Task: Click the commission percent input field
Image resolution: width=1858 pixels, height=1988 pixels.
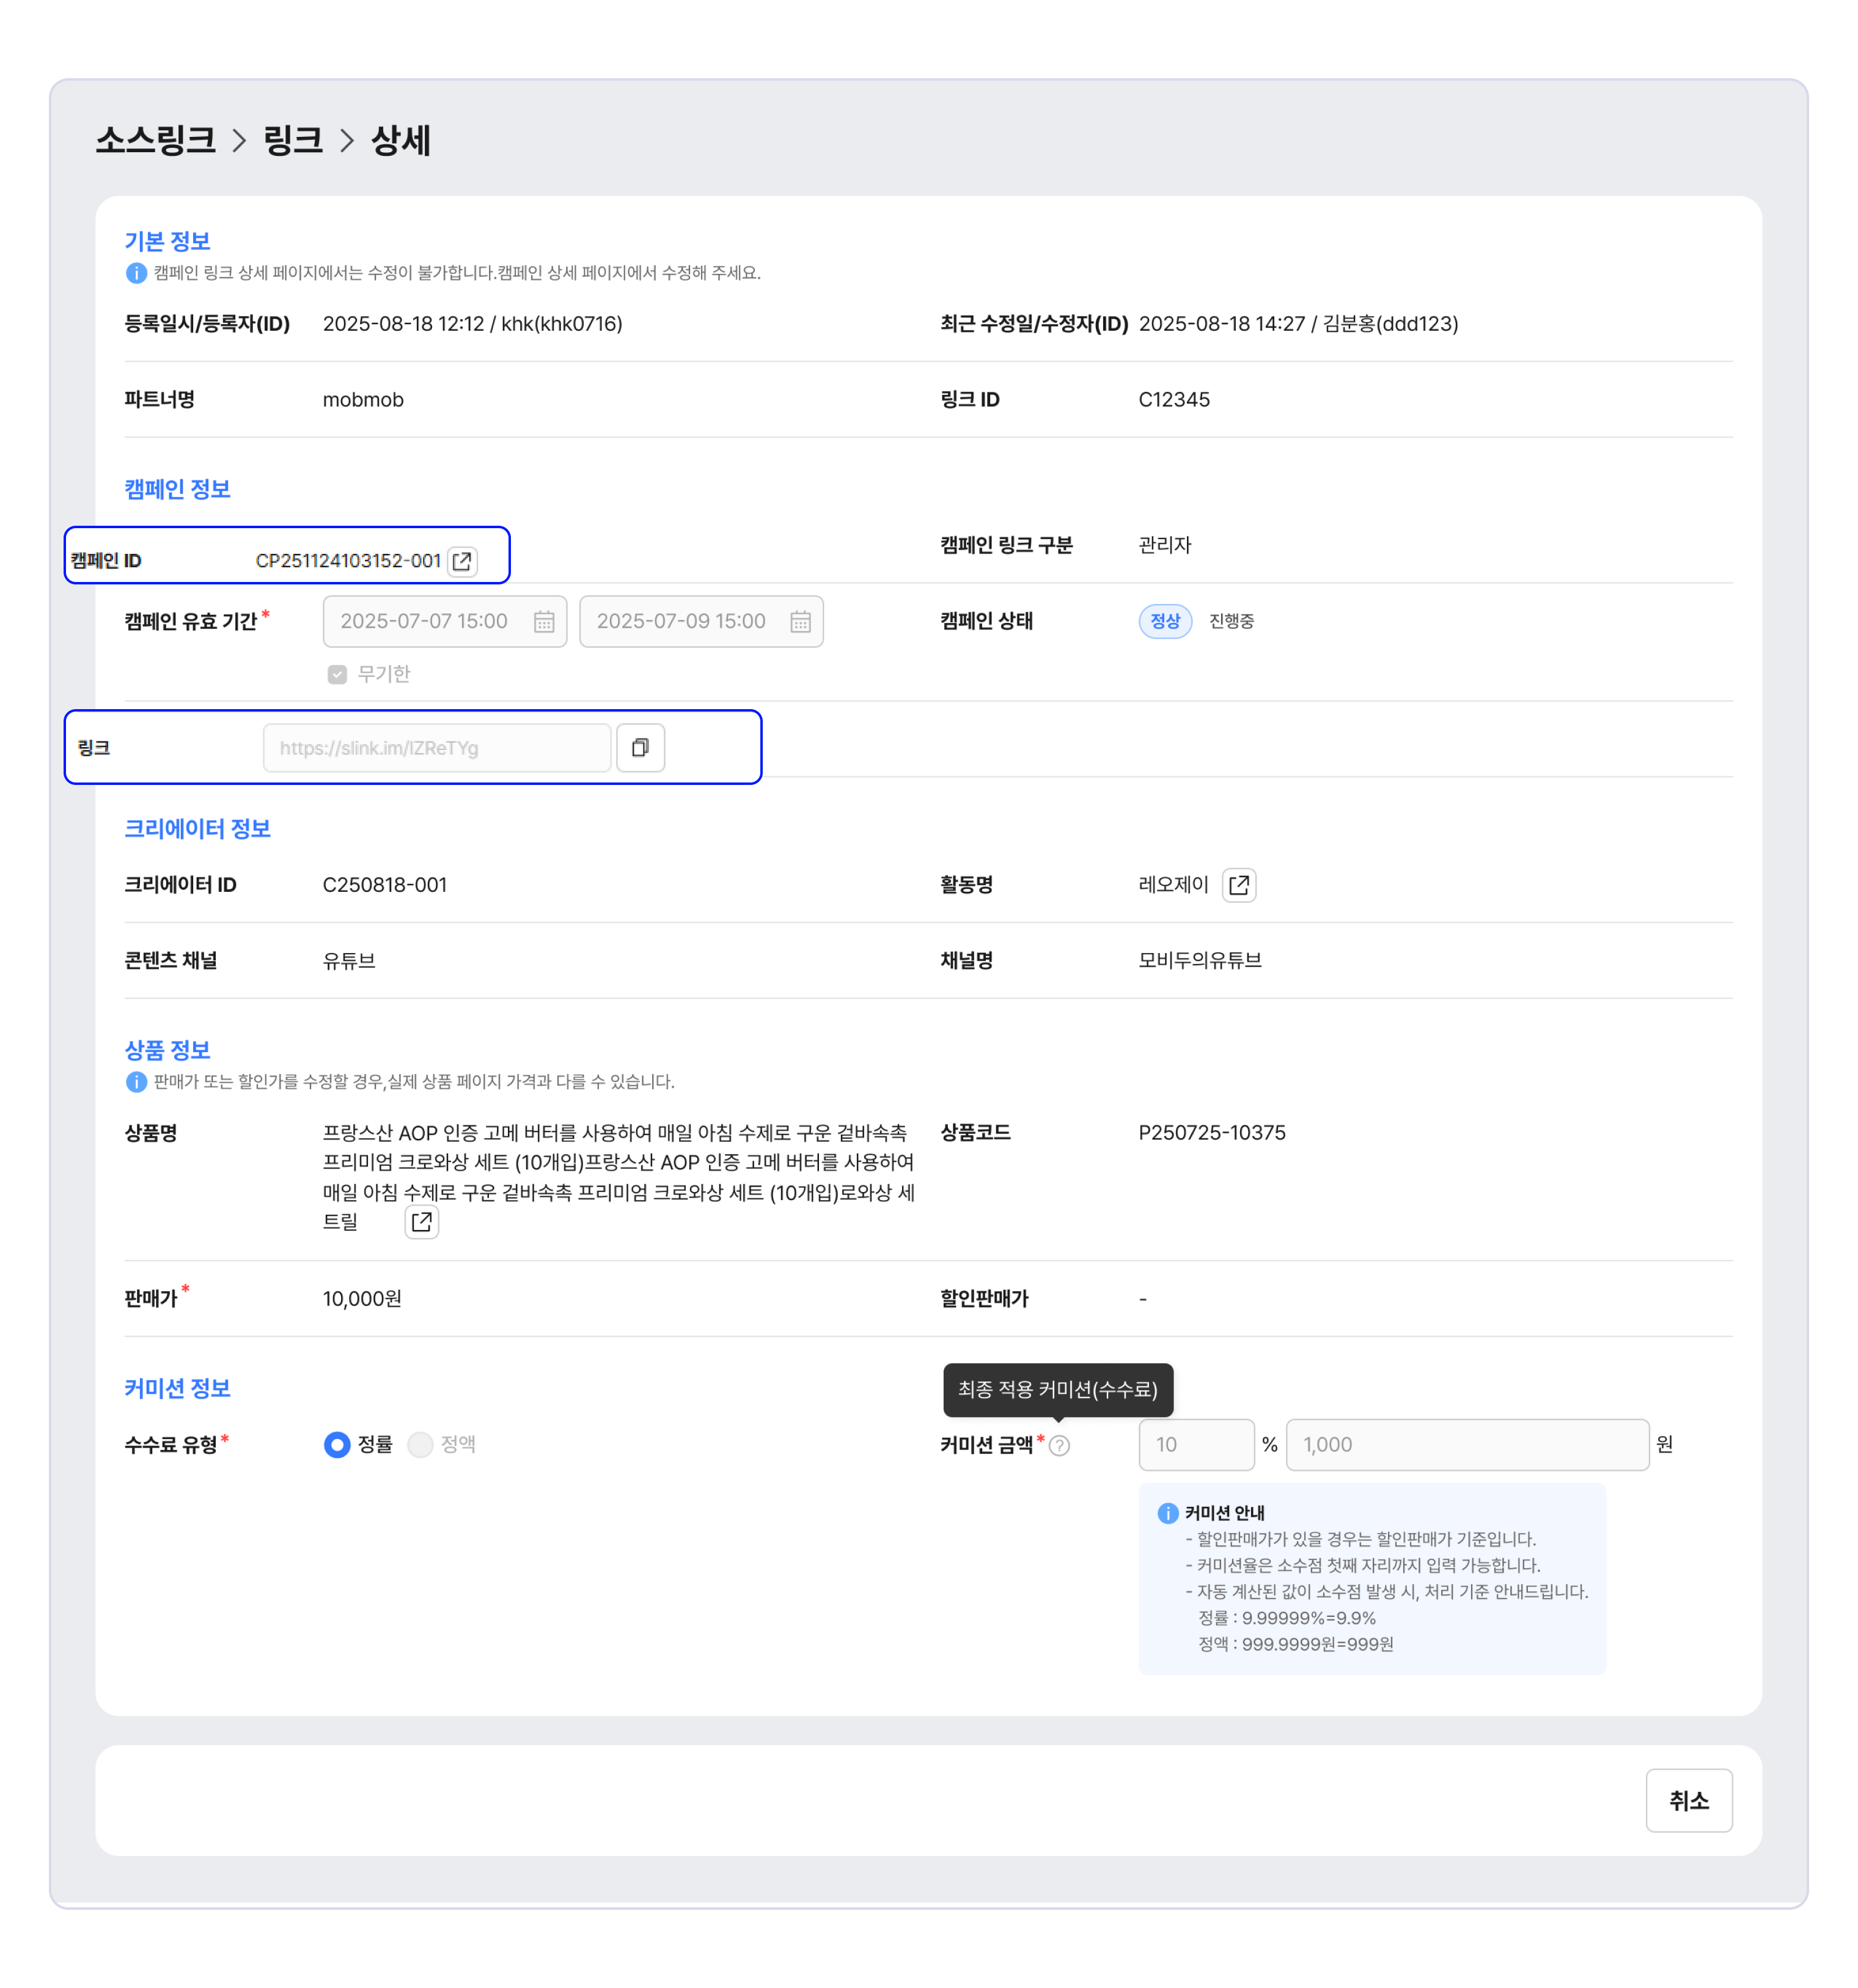Action: click(1195, 1445)
